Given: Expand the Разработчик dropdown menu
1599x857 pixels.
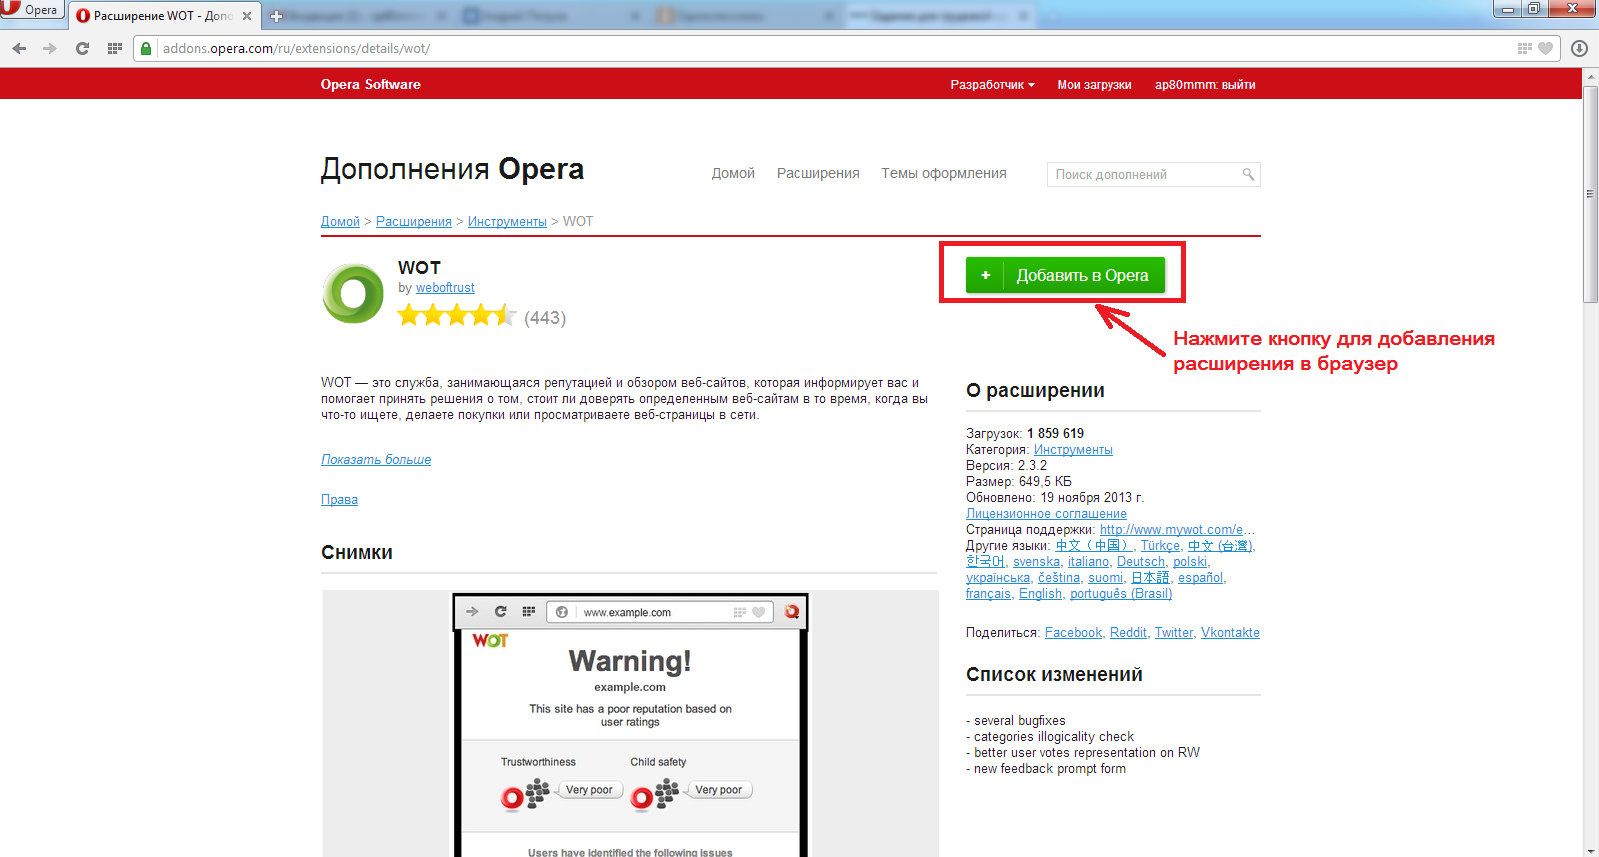Looking at the screenshot, I should [x=992, y=85].
